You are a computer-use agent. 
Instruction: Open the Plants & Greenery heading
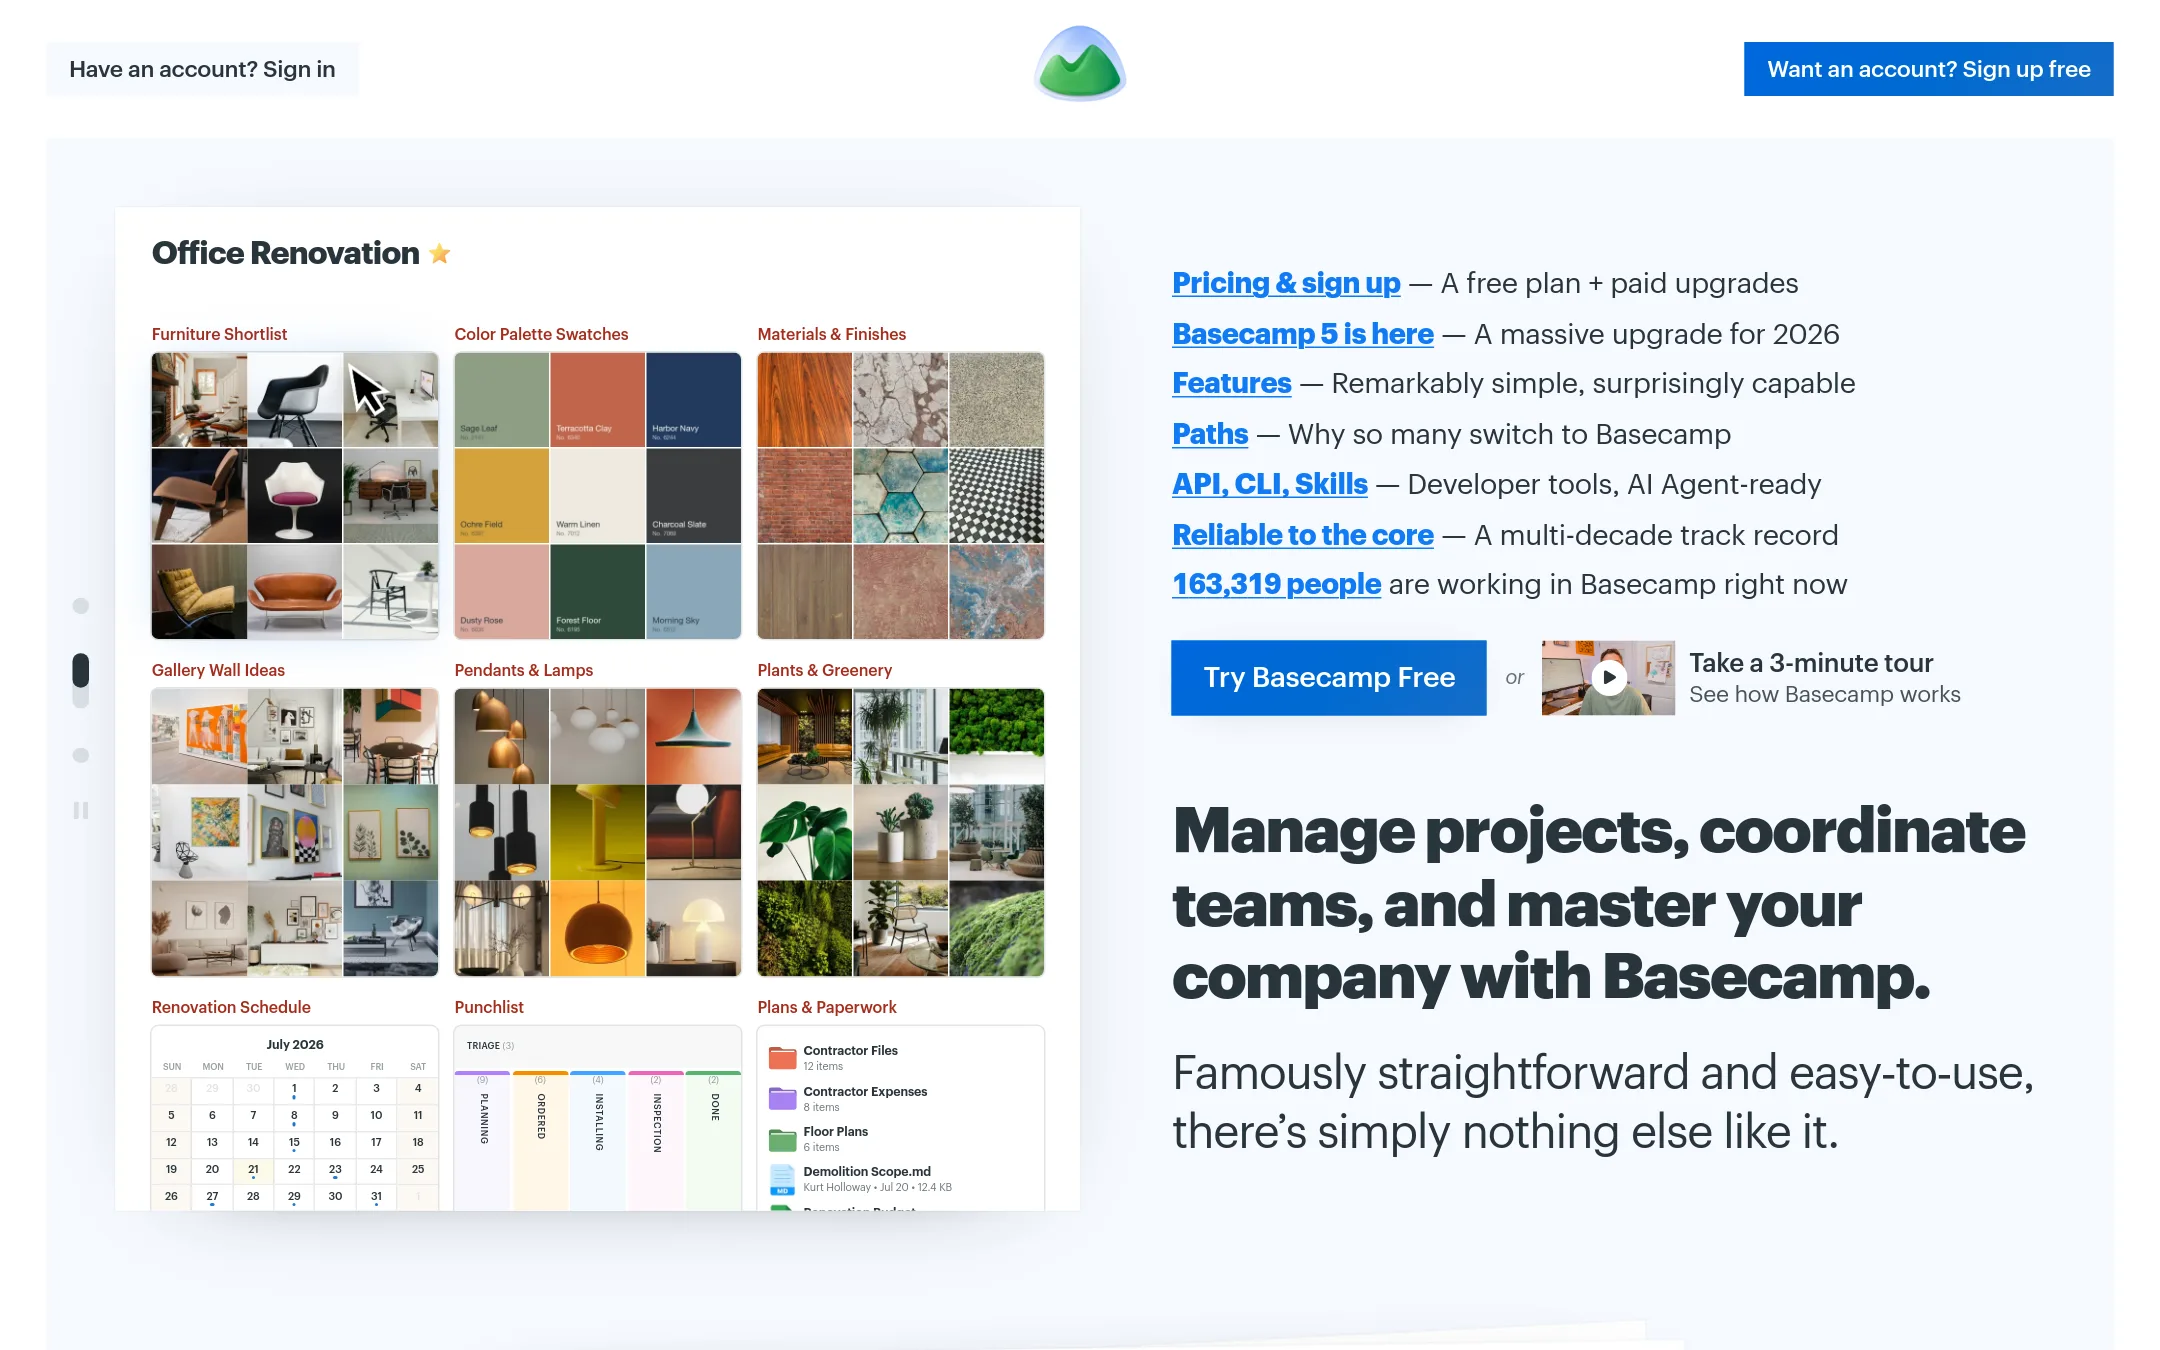[x=824, y=670]
